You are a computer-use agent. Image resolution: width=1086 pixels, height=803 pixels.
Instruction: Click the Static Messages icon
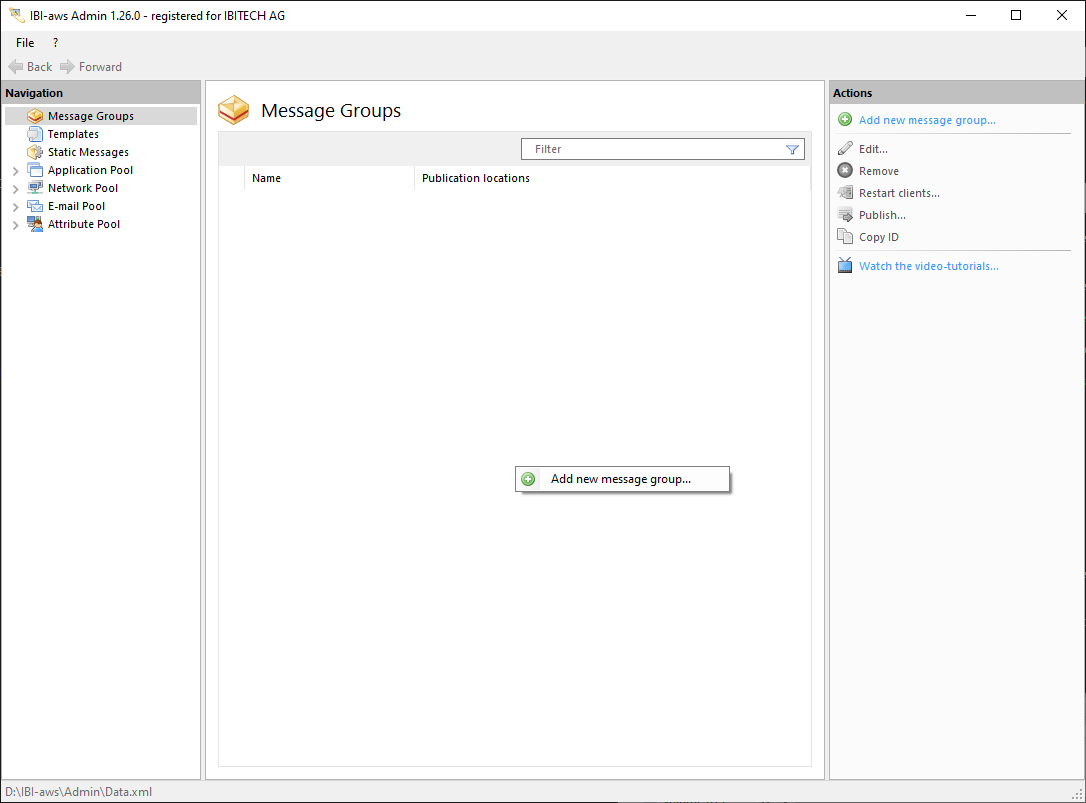click(x=35, y=152)
